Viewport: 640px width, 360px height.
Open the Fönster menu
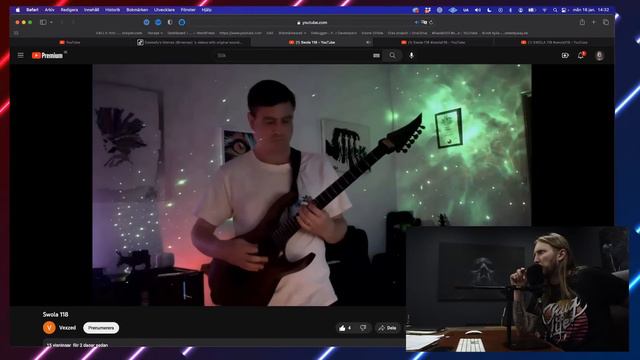(x=188, y=10)
